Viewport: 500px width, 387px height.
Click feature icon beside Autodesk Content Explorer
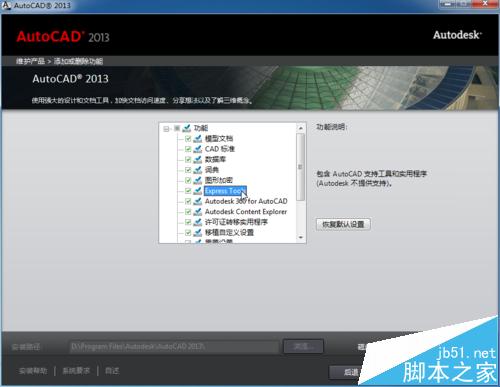[x=198, y=212]
